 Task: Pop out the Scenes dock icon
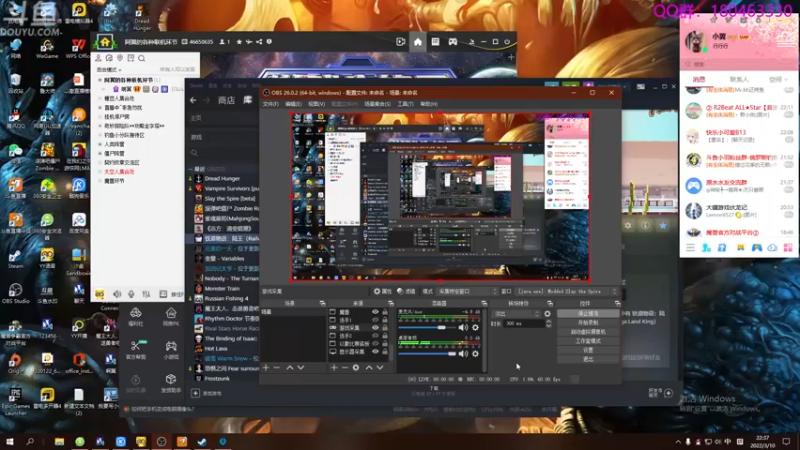click(322, 303)
